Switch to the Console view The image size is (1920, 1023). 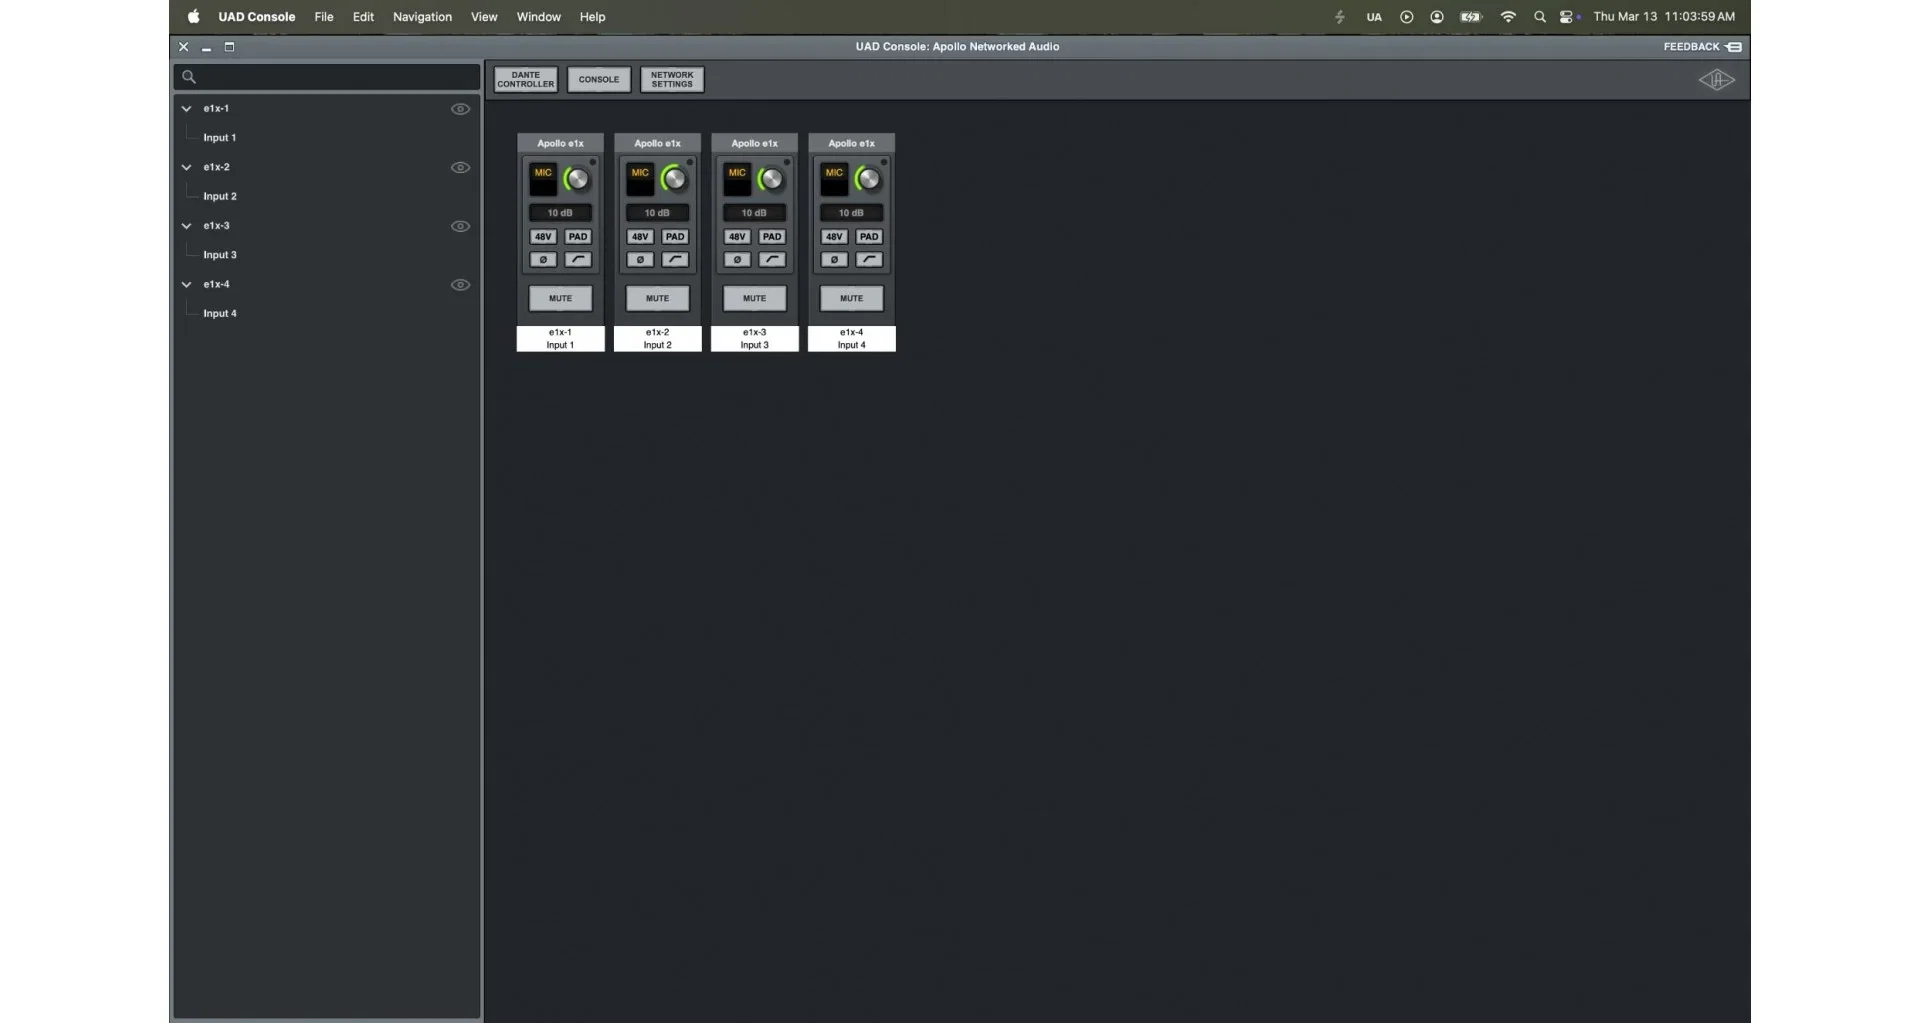pyautogui.click(x=599, y=80)
